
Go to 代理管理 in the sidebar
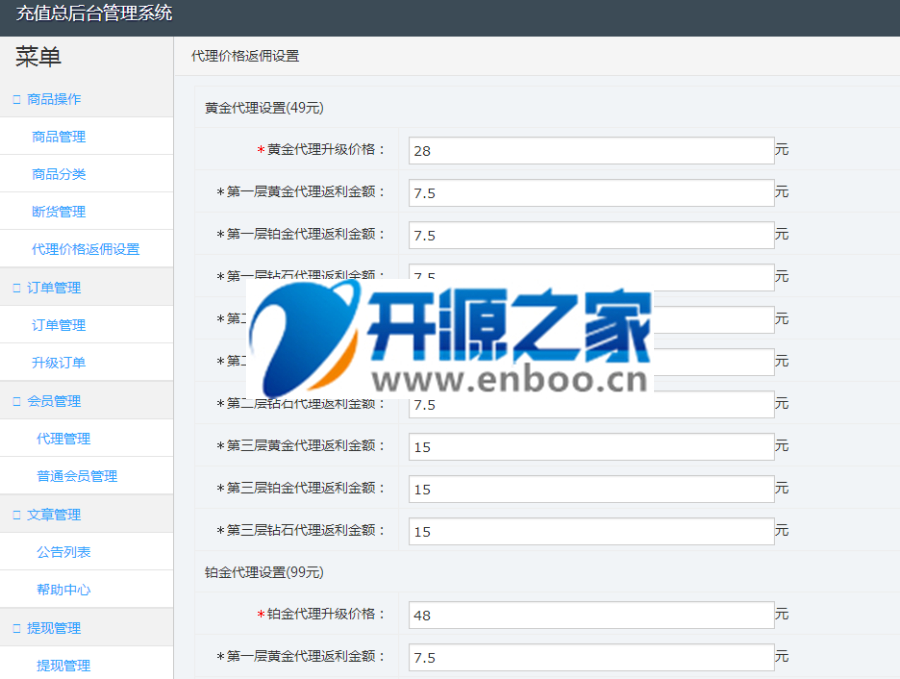pos(63,439)
